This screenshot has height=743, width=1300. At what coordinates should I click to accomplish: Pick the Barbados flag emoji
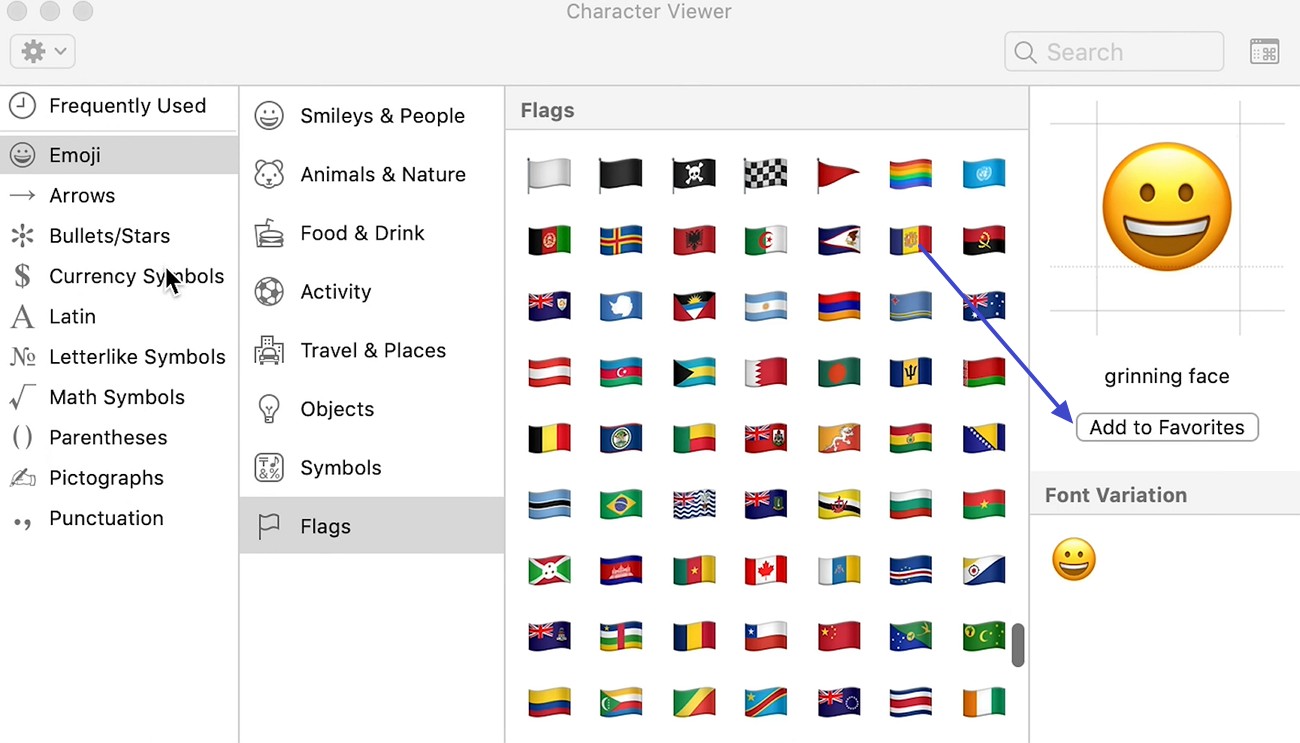(x=910, y=372)
